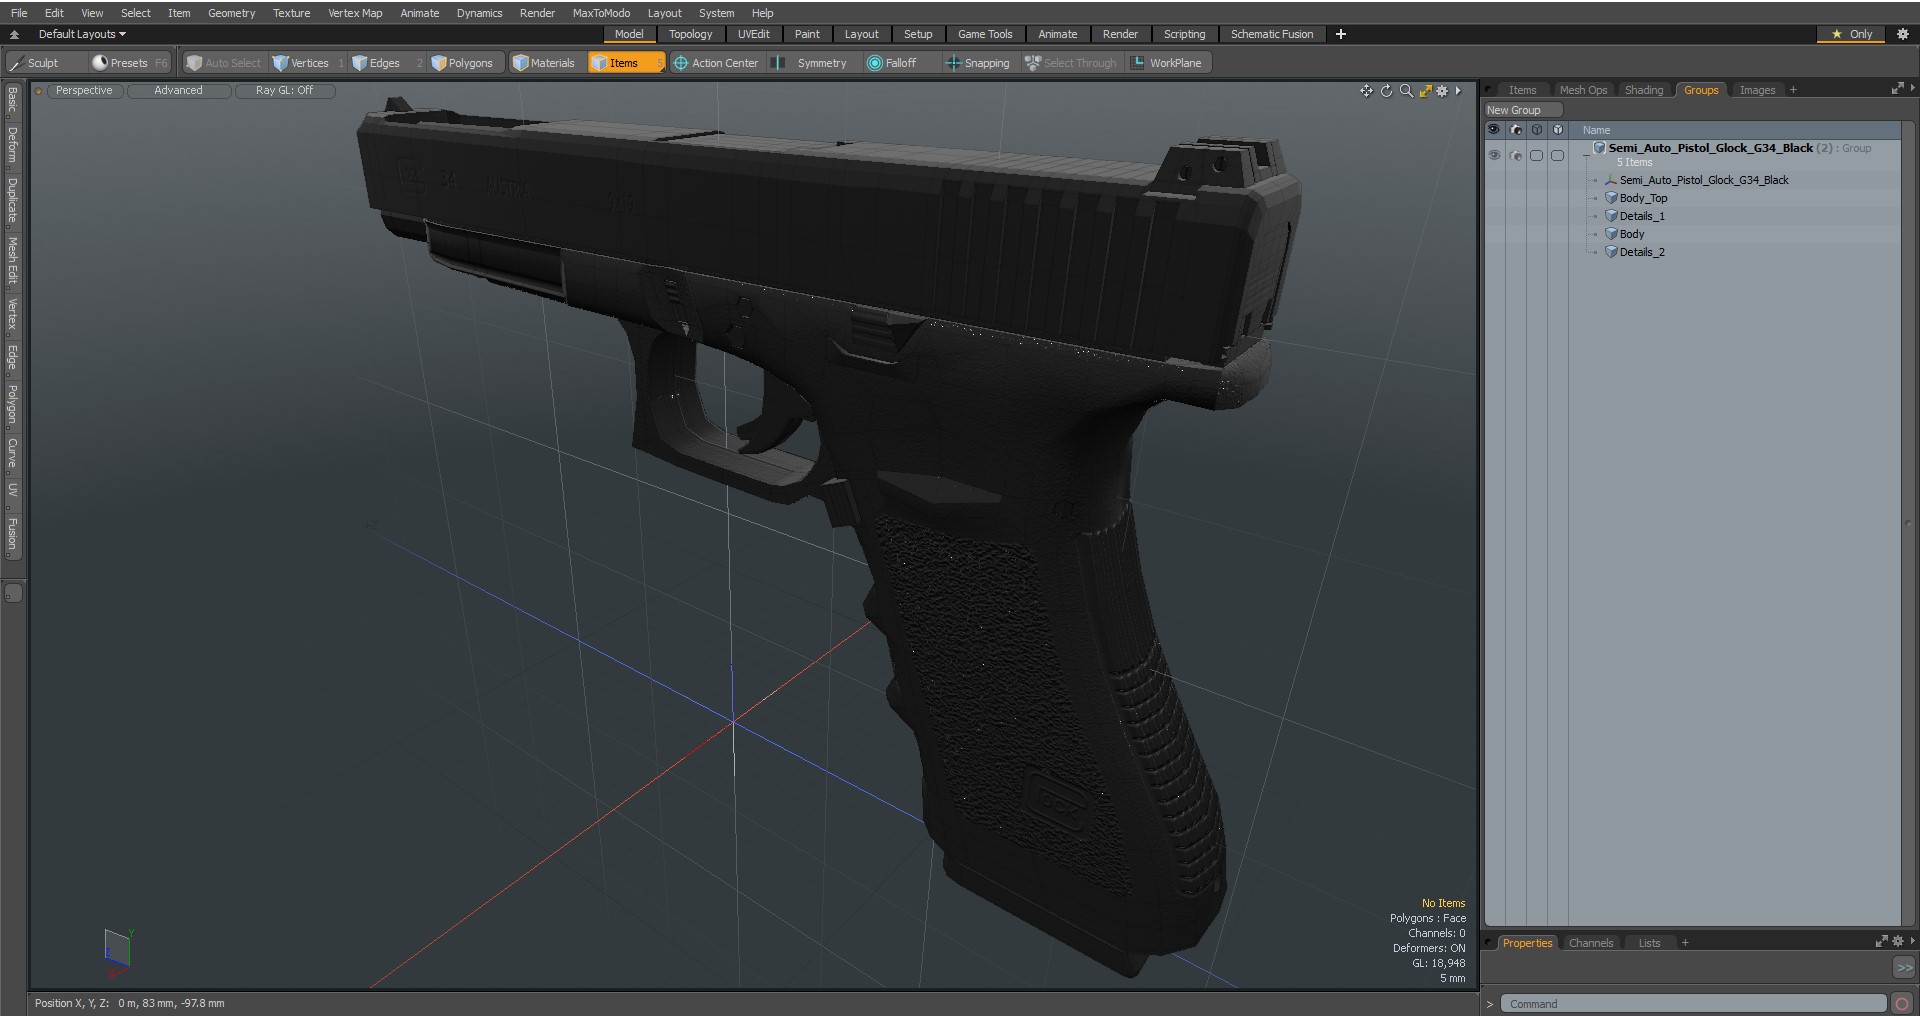Open the Properties tab
Image resolution: width=1920 pixels, height=1016 pixels.
1527,943
